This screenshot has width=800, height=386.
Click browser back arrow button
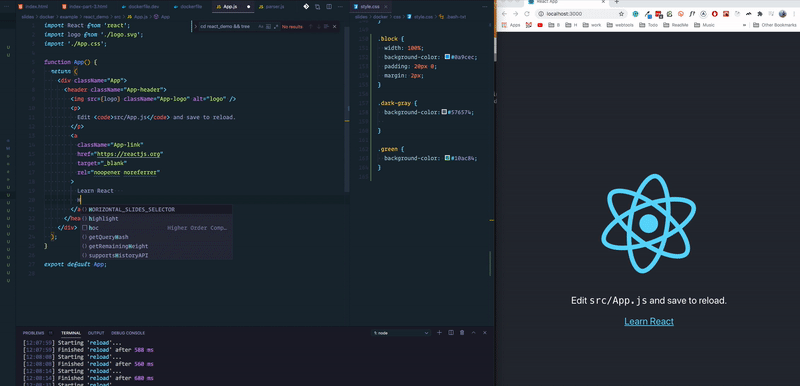[504, 14]
